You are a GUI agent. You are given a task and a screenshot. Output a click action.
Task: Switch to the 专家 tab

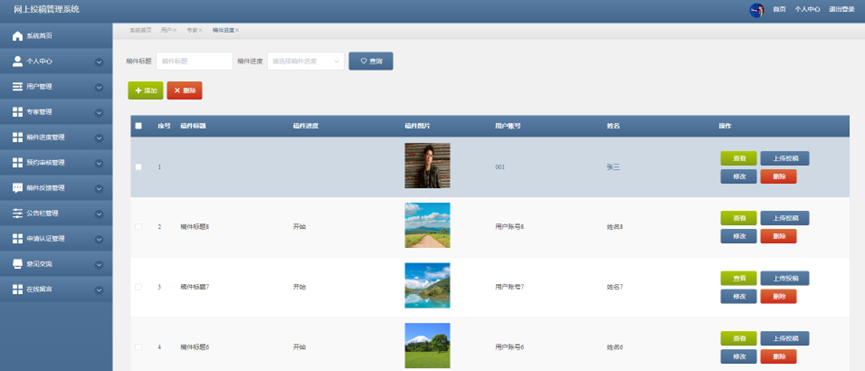click(192, 30)
